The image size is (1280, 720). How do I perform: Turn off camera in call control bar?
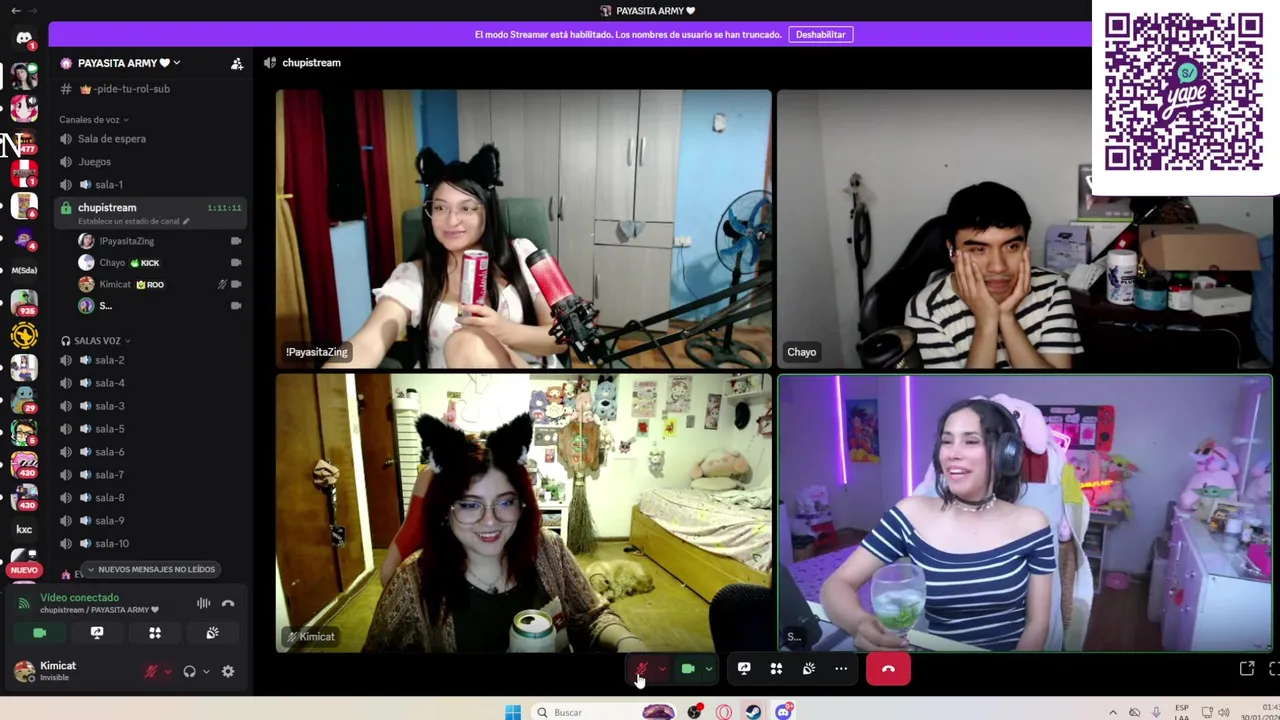tap(688, 668)
